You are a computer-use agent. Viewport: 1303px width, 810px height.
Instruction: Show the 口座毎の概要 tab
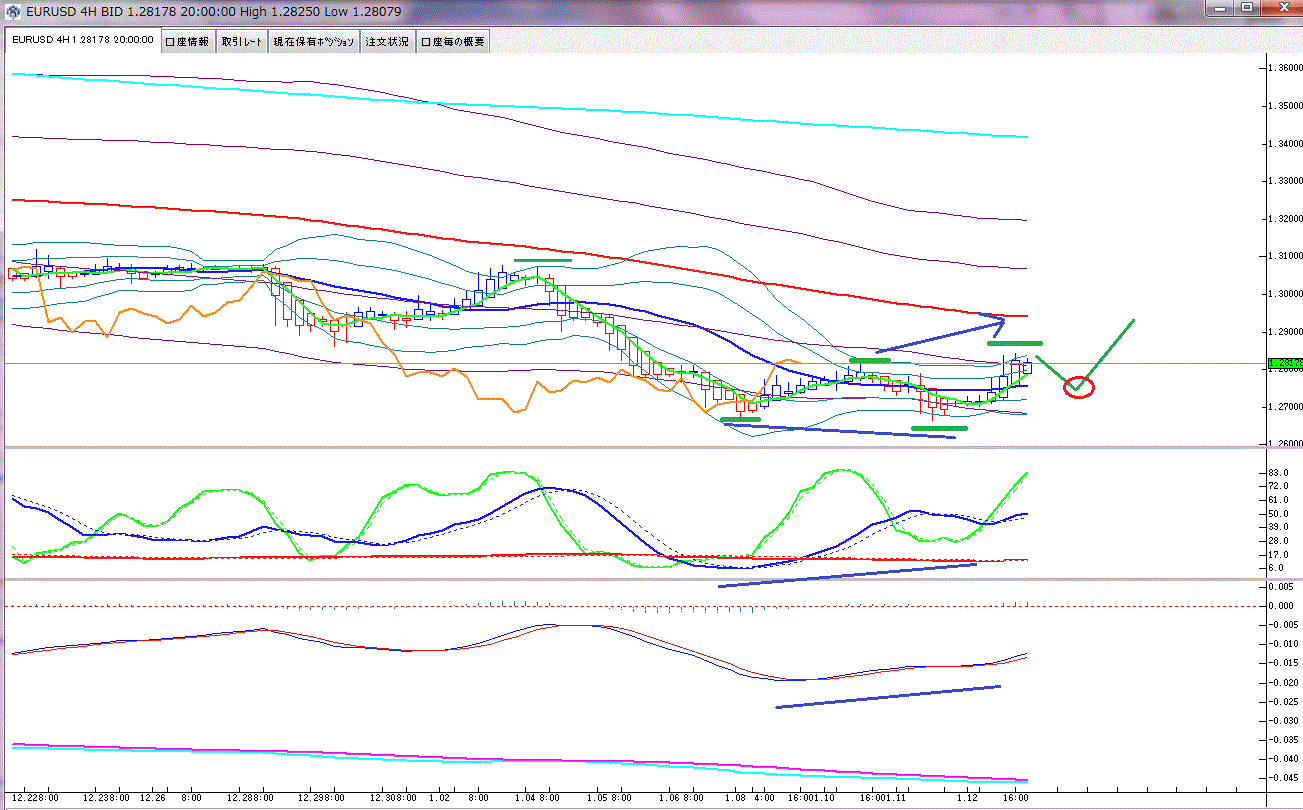tap(452, 42)
